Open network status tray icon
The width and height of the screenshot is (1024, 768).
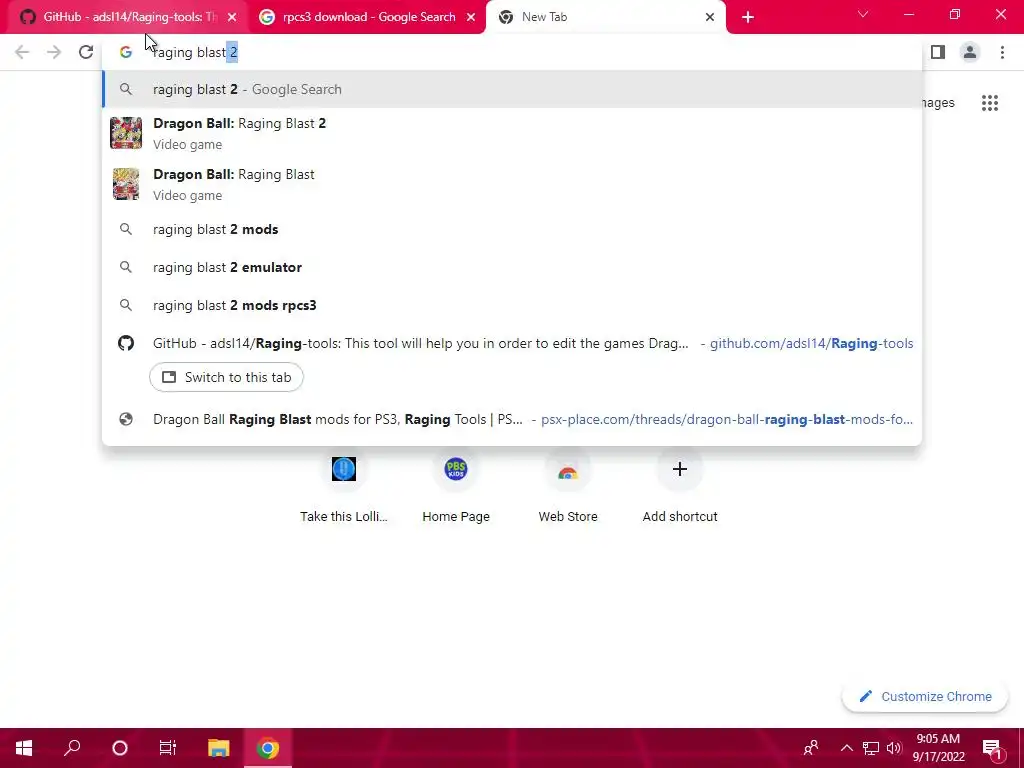(x=871, y=748)
